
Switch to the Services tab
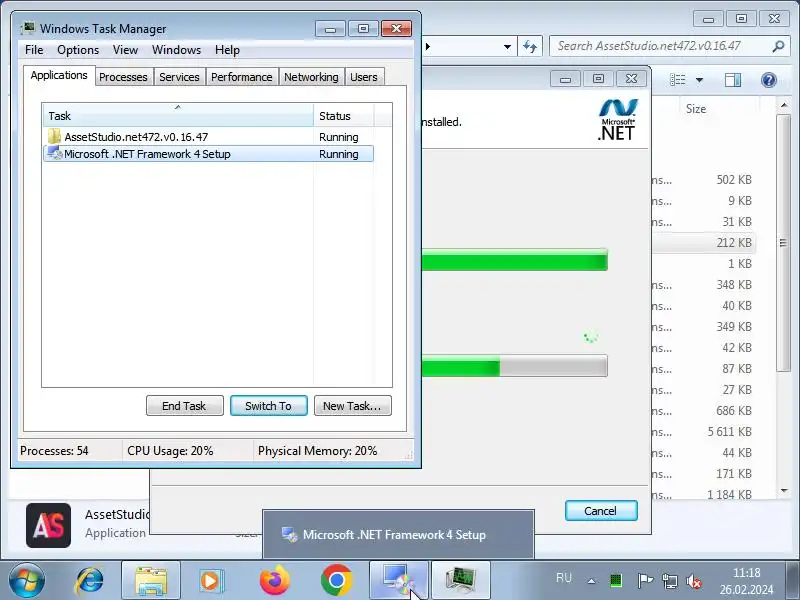click(x=179, y=77)
